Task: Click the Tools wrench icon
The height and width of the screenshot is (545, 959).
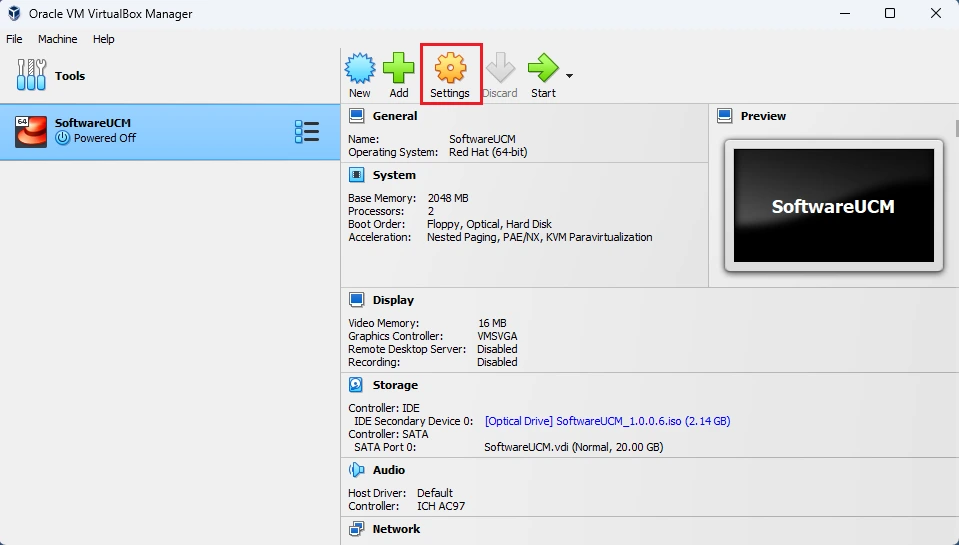Action: (x=31, y=75)
